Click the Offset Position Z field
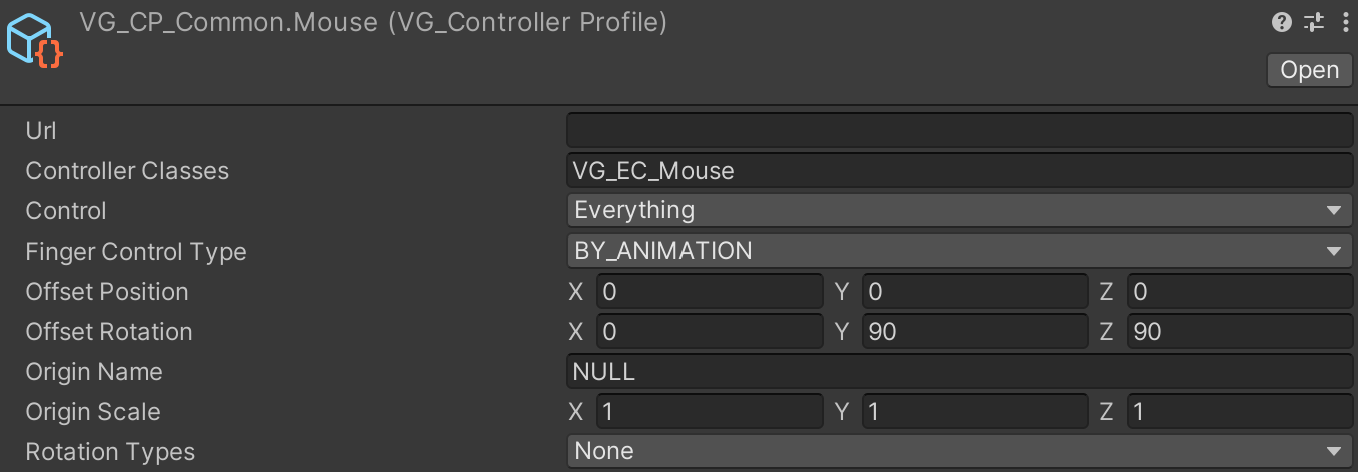This screenshot has width=1358, height=472. (x=1240, y=291)
